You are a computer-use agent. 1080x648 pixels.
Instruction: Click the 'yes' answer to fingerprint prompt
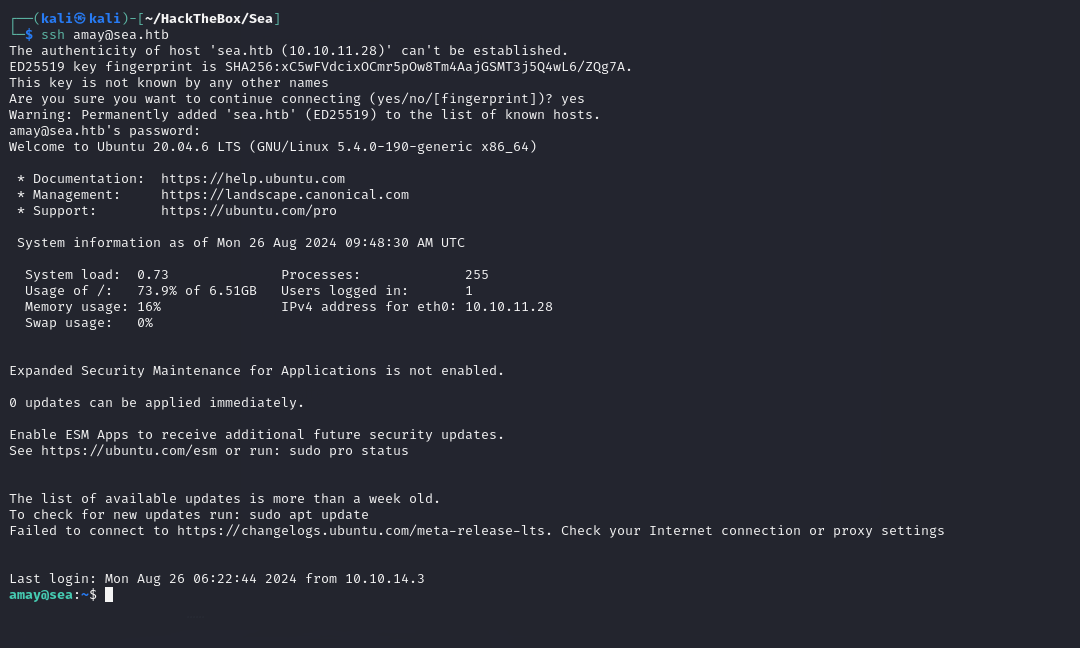[x=572, y=98]
